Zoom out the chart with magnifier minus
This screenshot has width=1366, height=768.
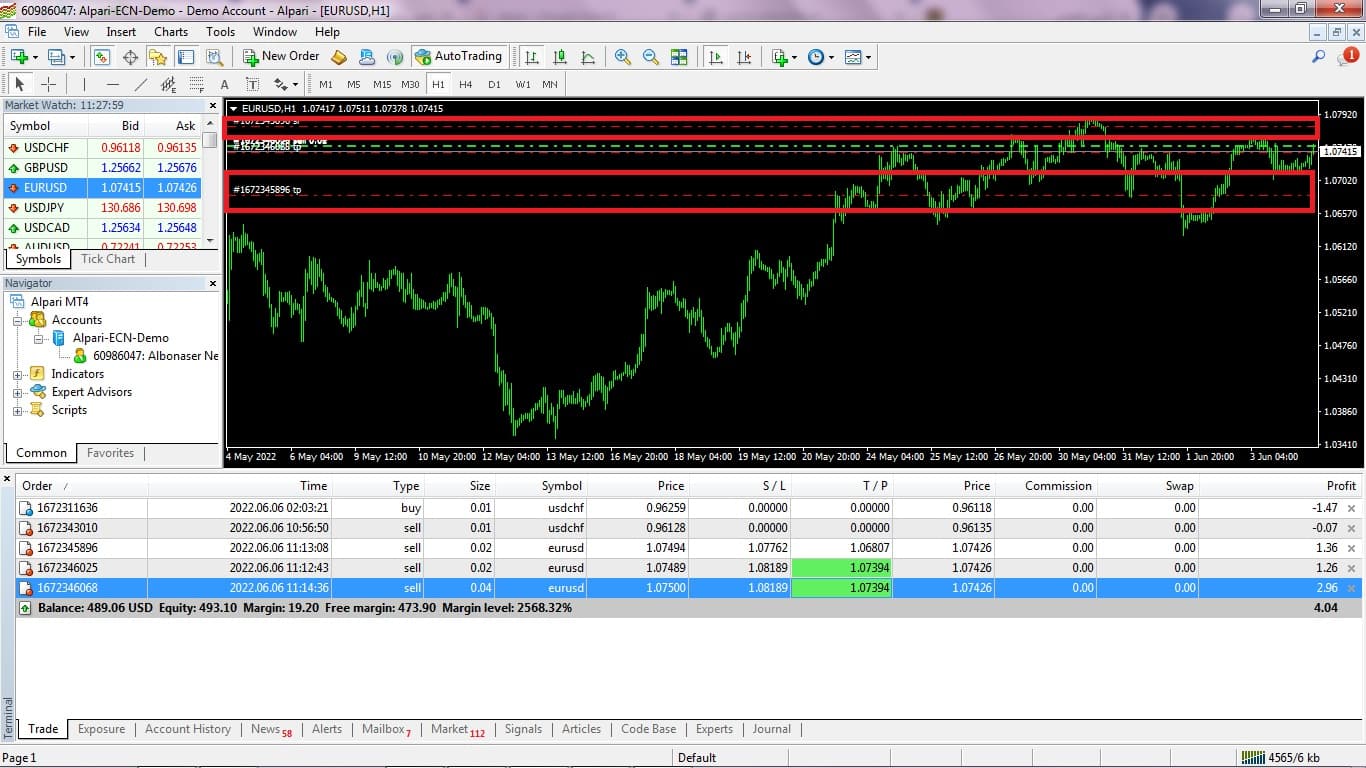[651, 57]
